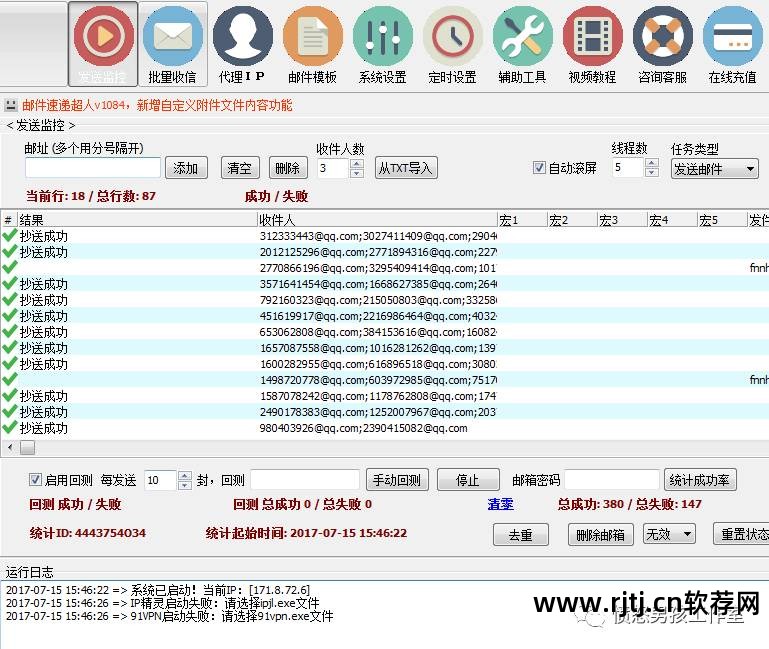Viewport: 769px width, 649px height.
Task: Click the 每发送 count input field
Action: click(161, 480)
